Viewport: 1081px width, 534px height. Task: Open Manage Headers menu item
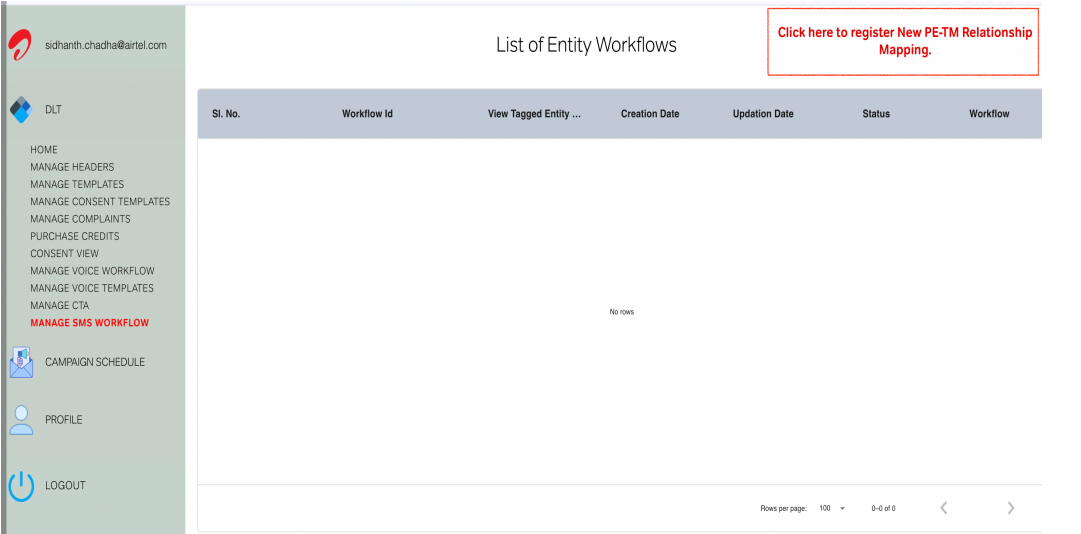[x=72, y=167]
